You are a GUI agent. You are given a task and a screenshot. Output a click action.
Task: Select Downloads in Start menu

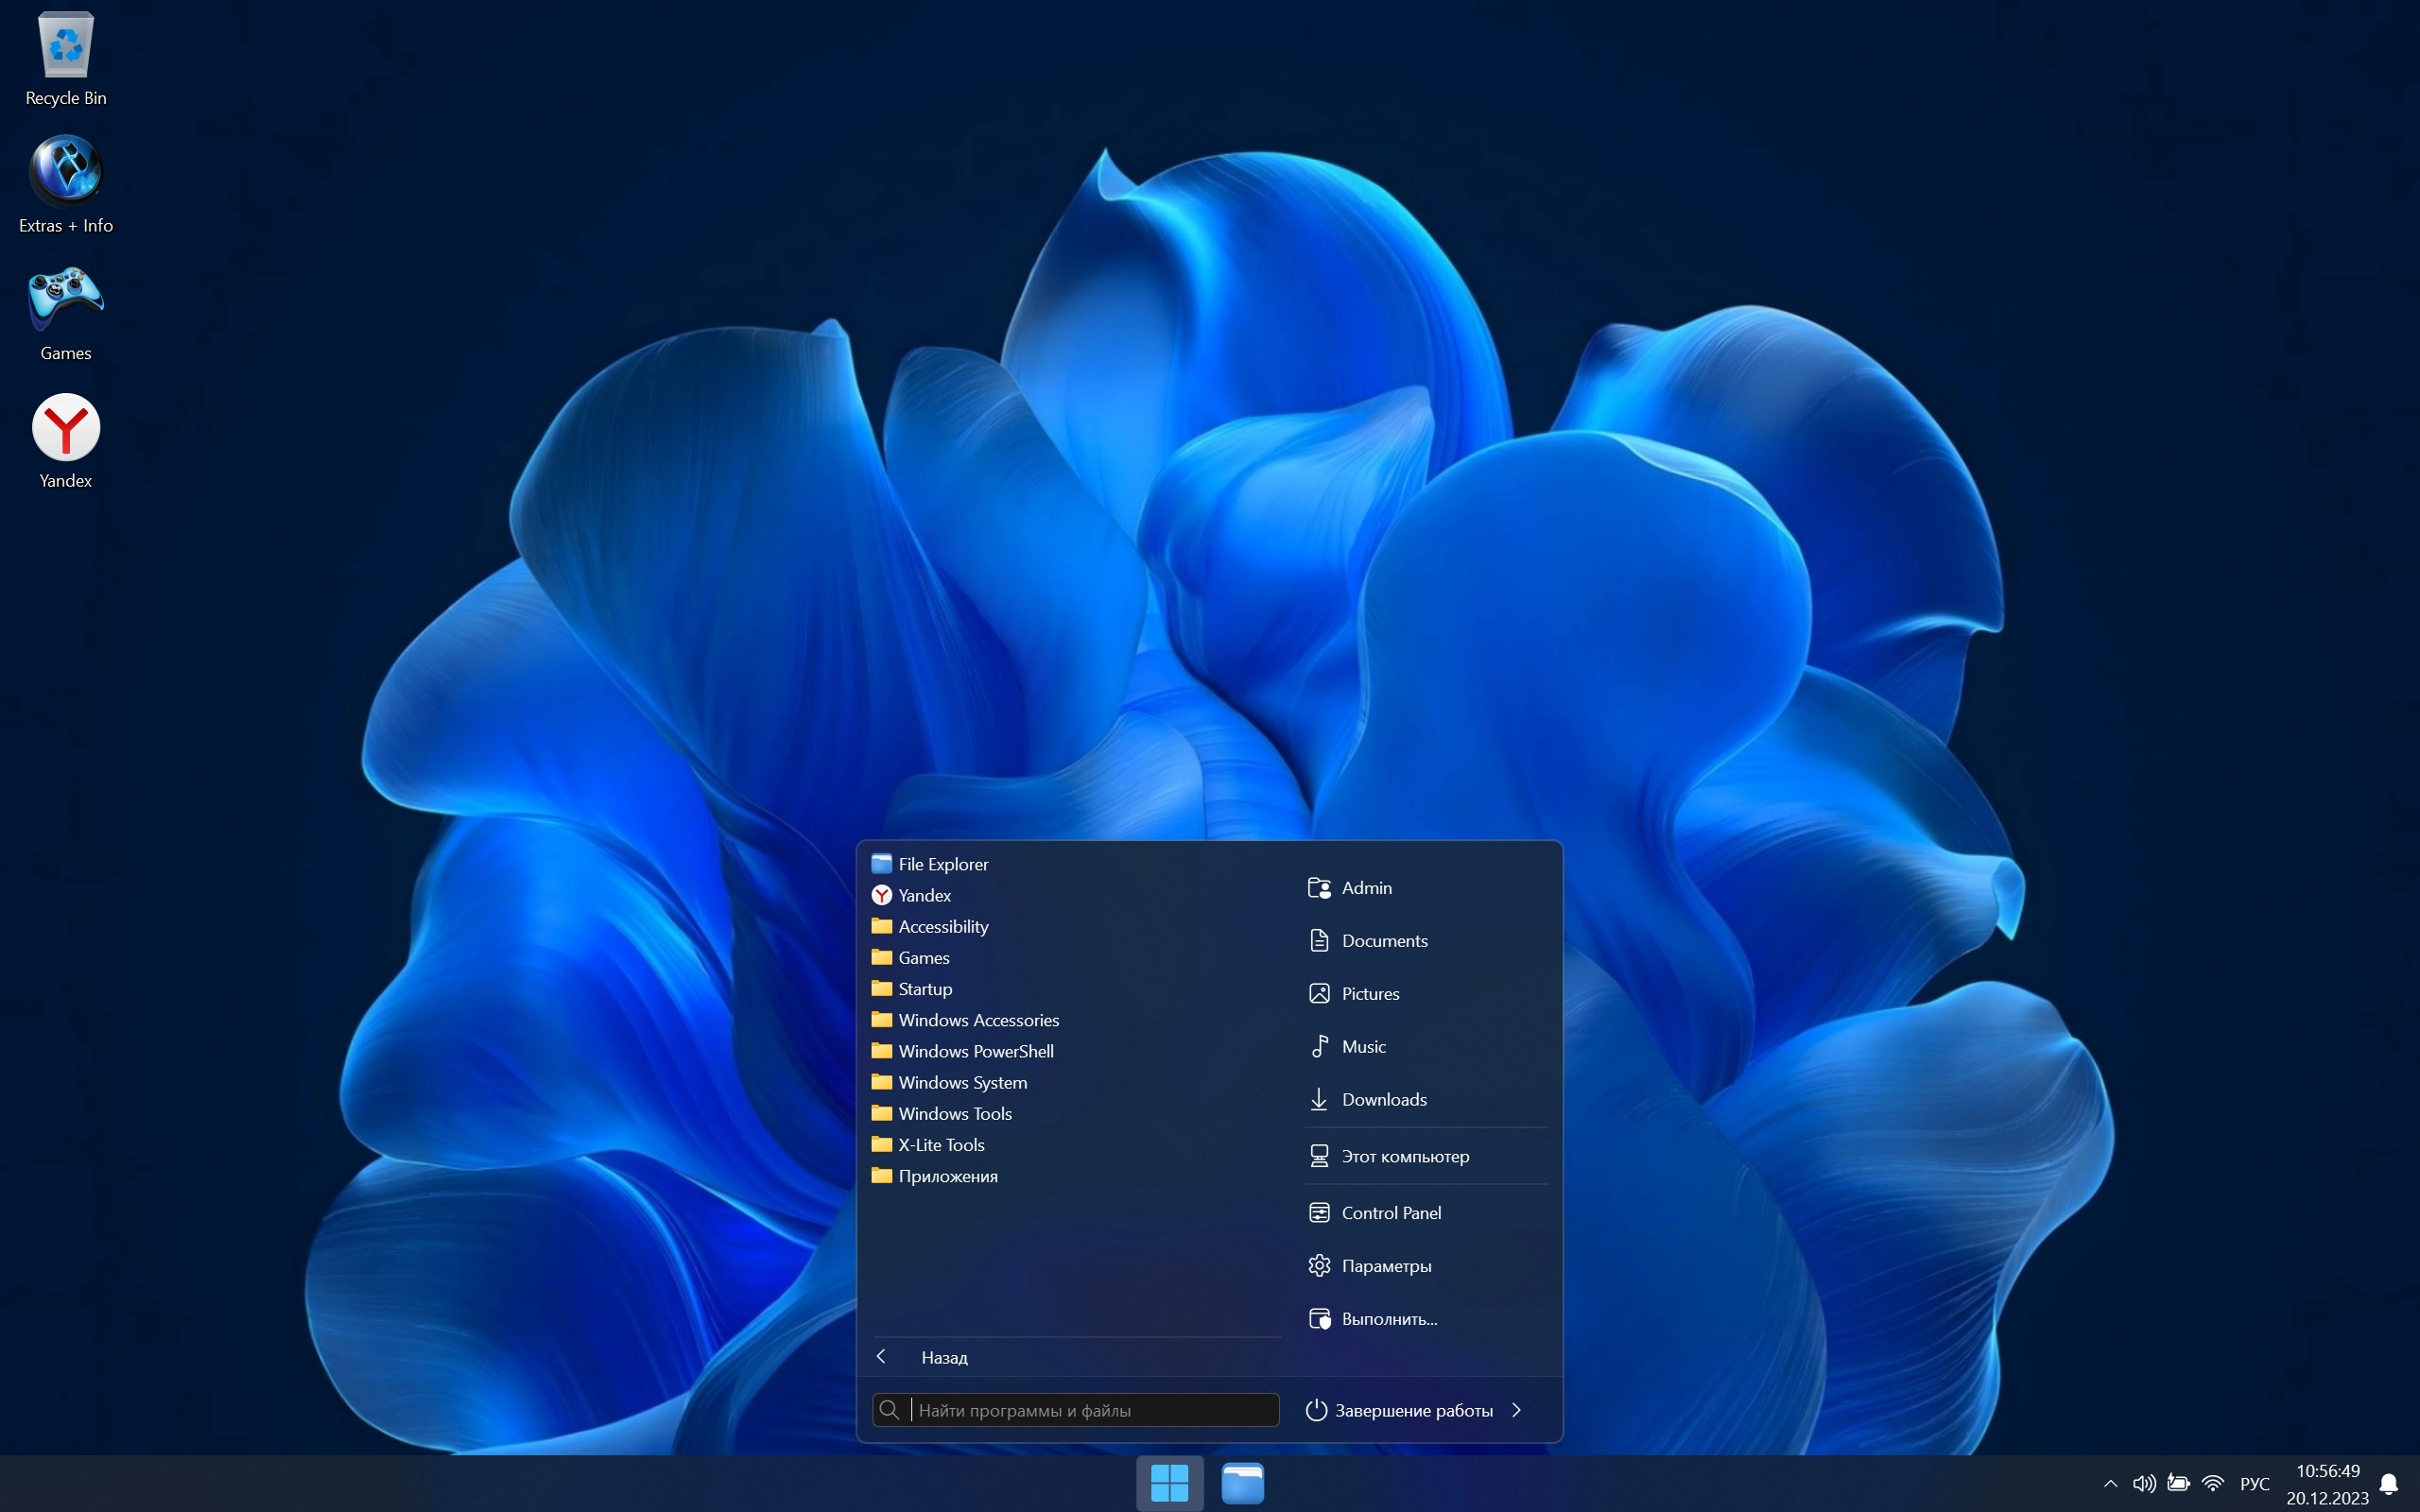[x=1383, y=1100]
